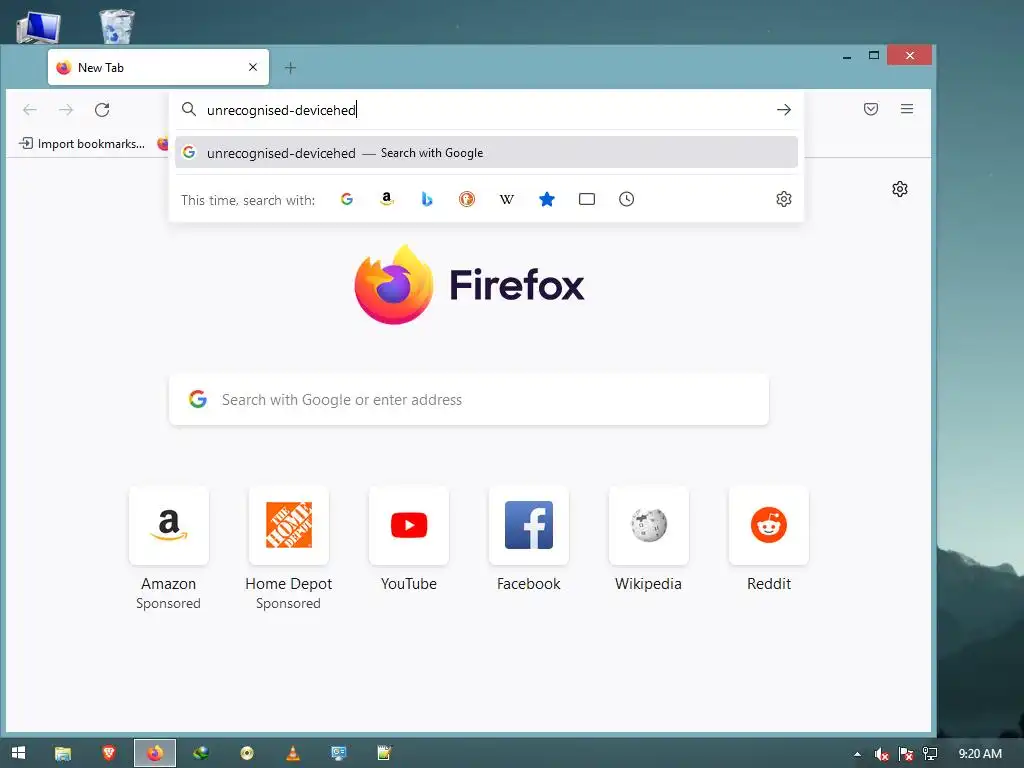This screenshot has width=1024, height=768.
Task: Show hidden system tray icons
Action: pos(857,754)
